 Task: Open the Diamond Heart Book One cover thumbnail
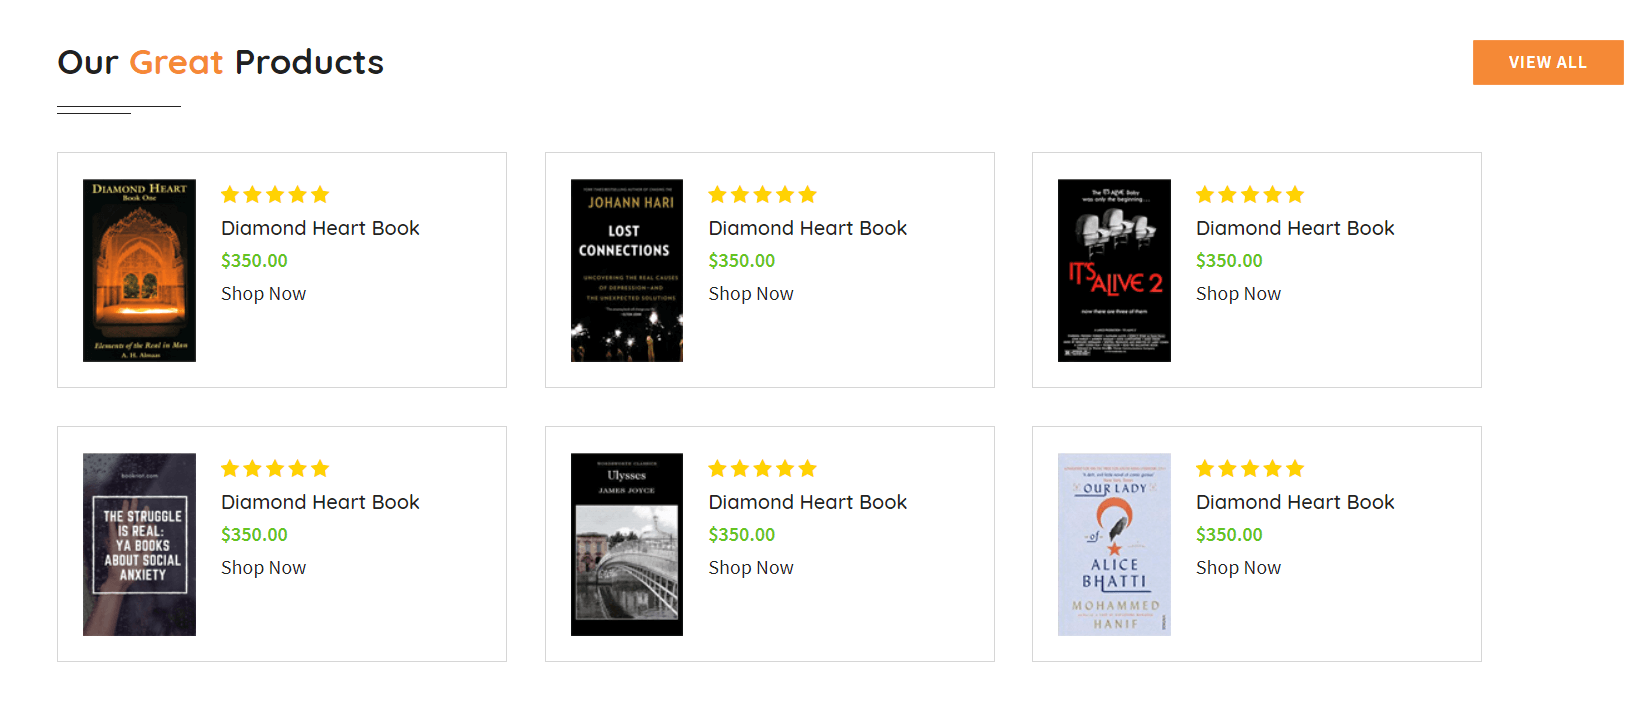[x=139, y=270]
